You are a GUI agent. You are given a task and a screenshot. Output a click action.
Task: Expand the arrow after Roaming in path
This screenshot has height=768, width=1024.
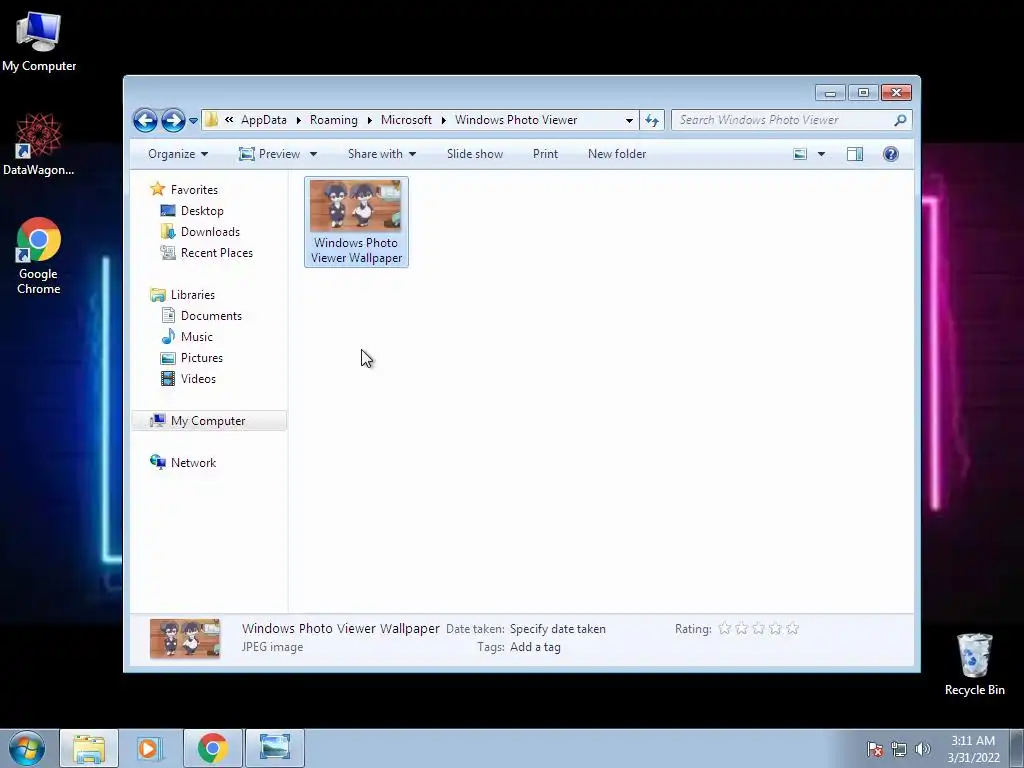pos(370,120)
